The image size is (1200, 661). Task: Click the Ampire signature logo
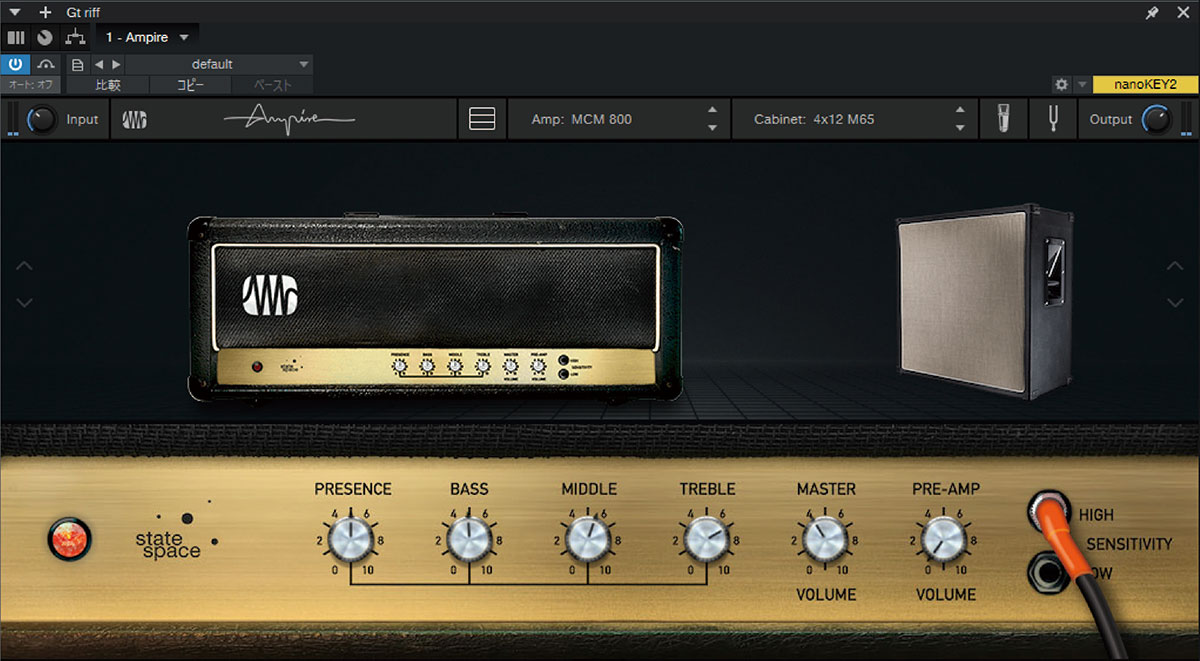[x=289, y=119]
